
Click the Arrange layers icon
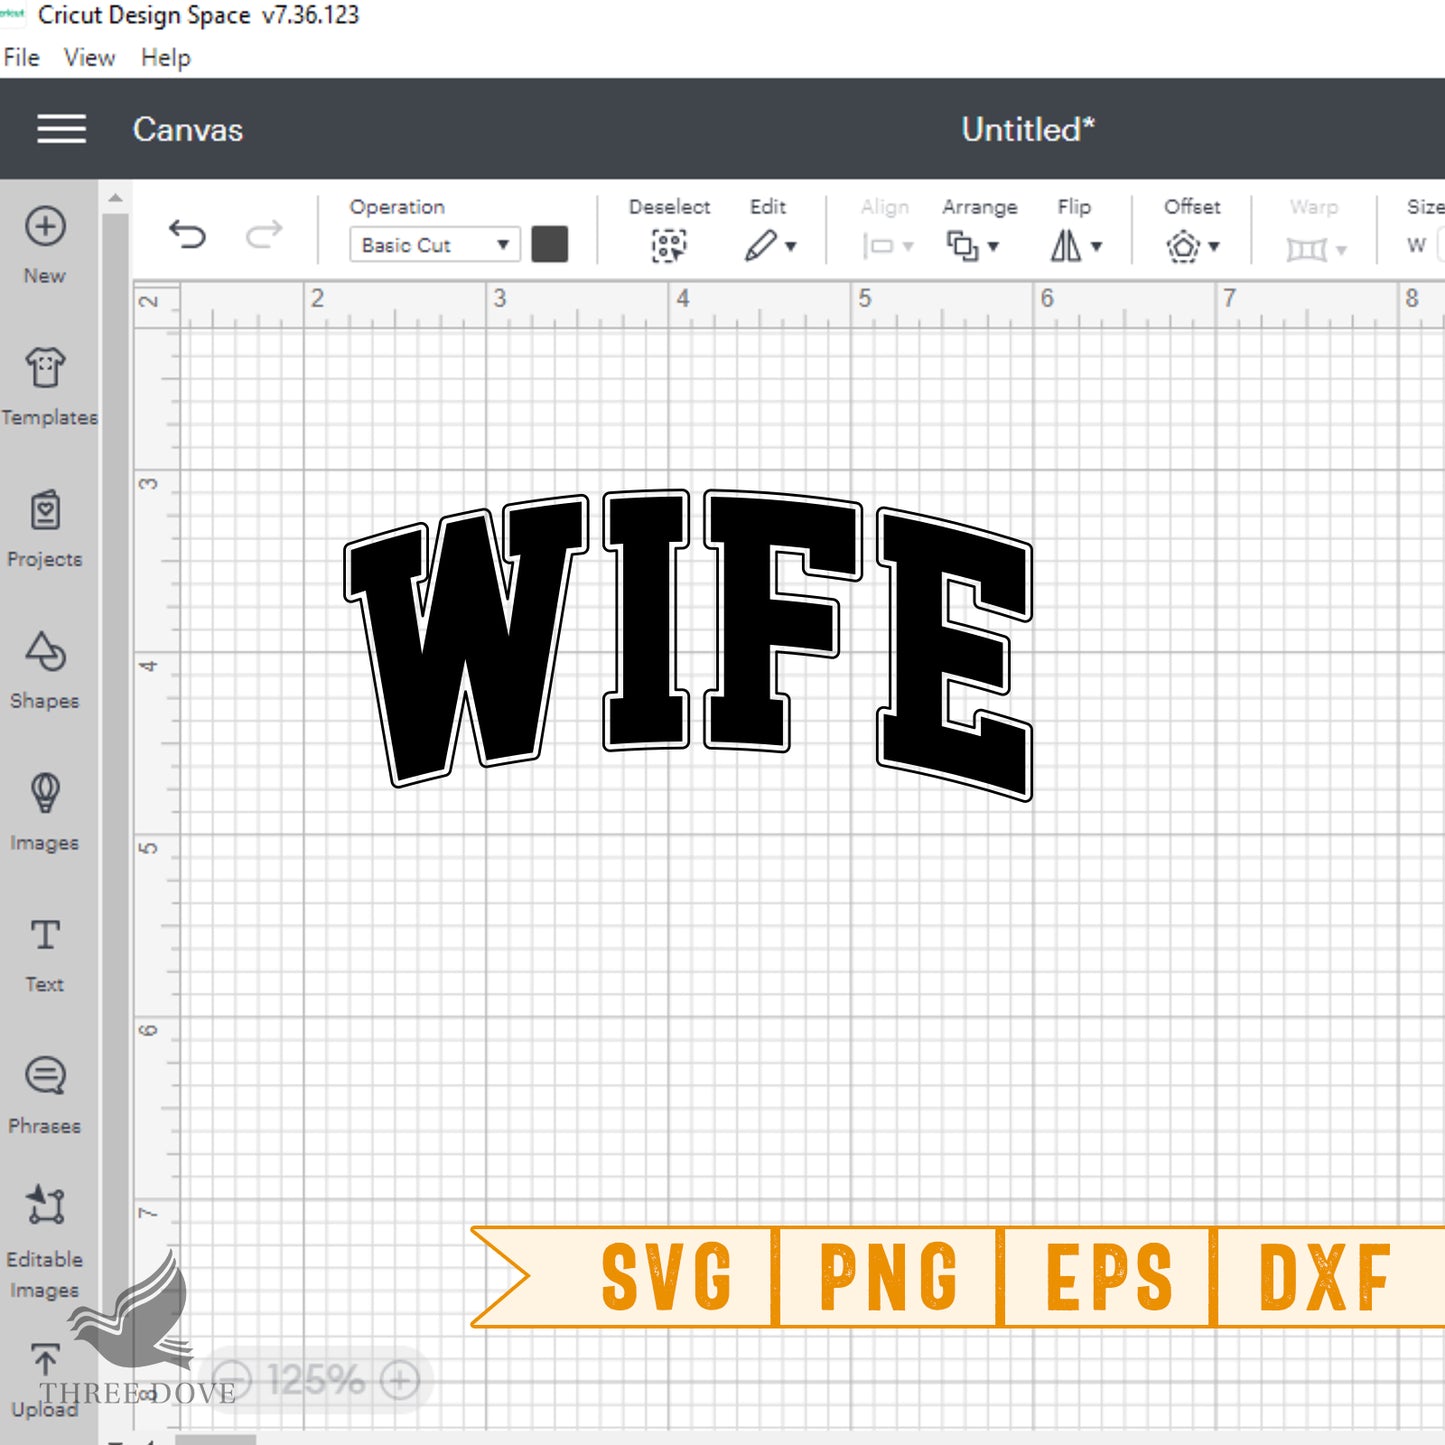[x=962, y=246]
